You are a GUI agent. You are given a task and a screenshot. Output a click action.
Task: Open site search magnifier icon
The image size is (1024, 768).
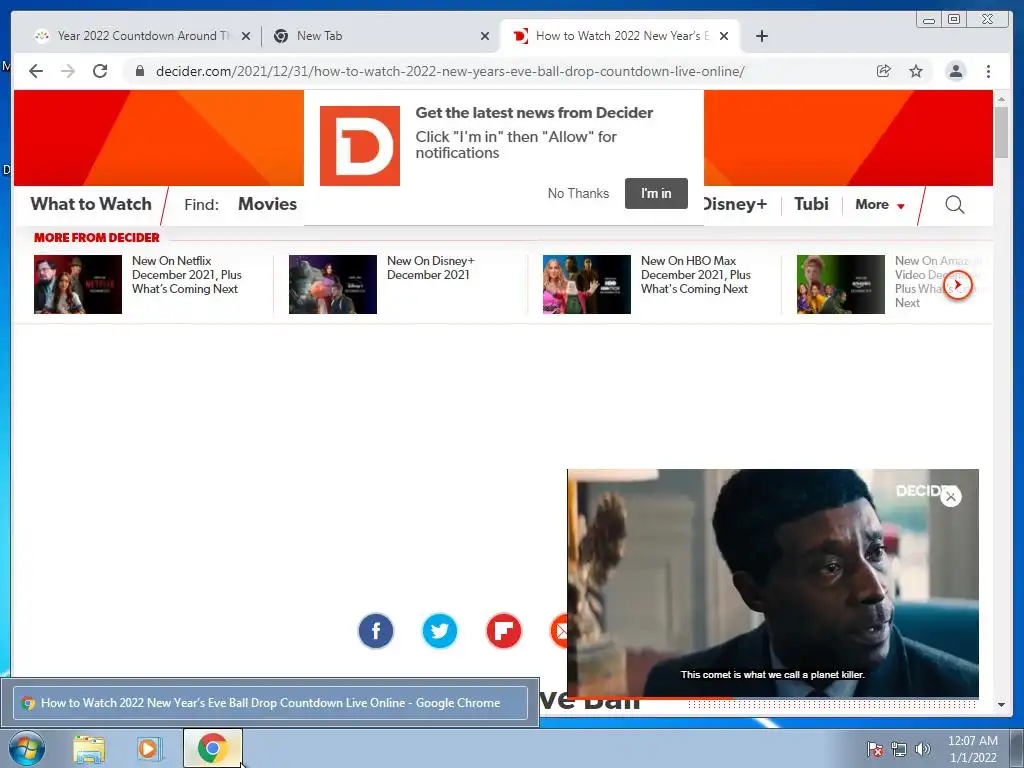pos(954,205)
